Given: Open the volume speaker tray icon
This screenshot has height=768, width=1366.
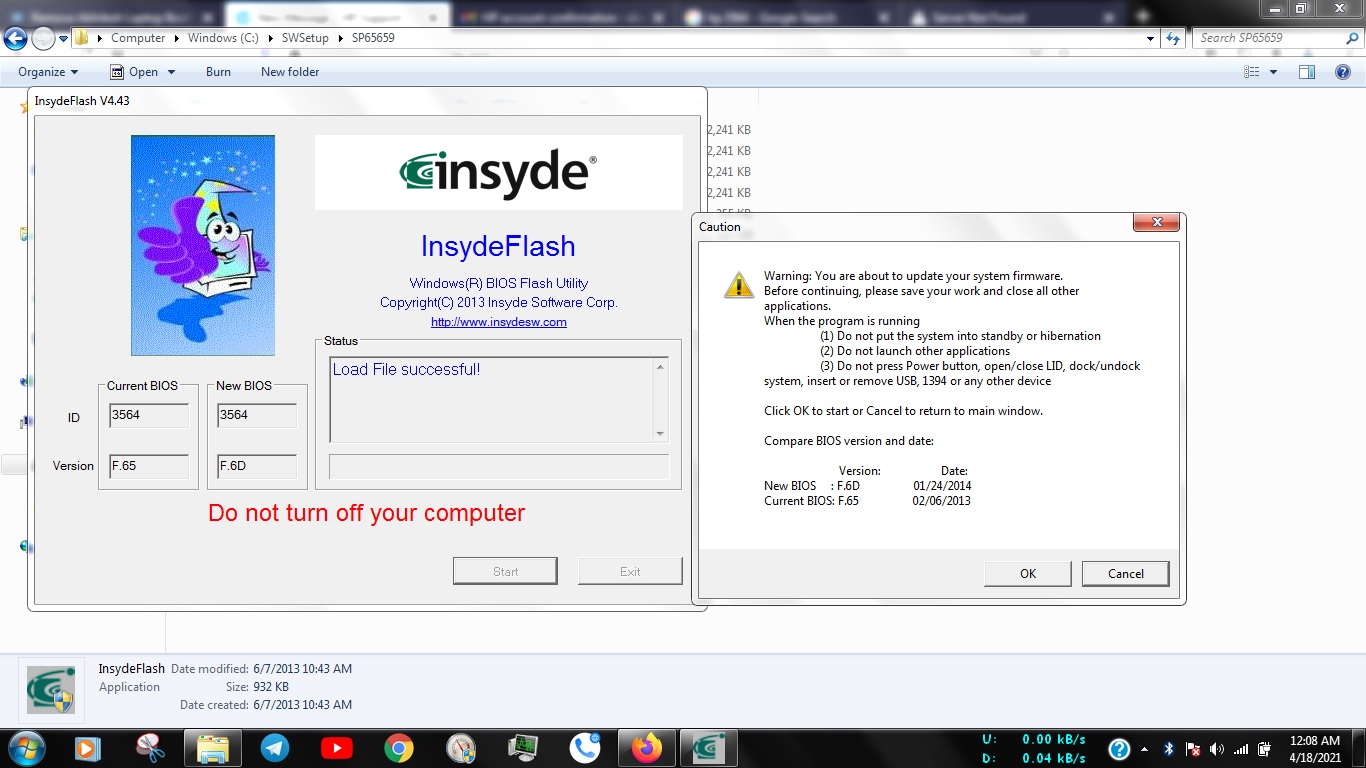Looking at the screenshot, I should click(1217, 749).
